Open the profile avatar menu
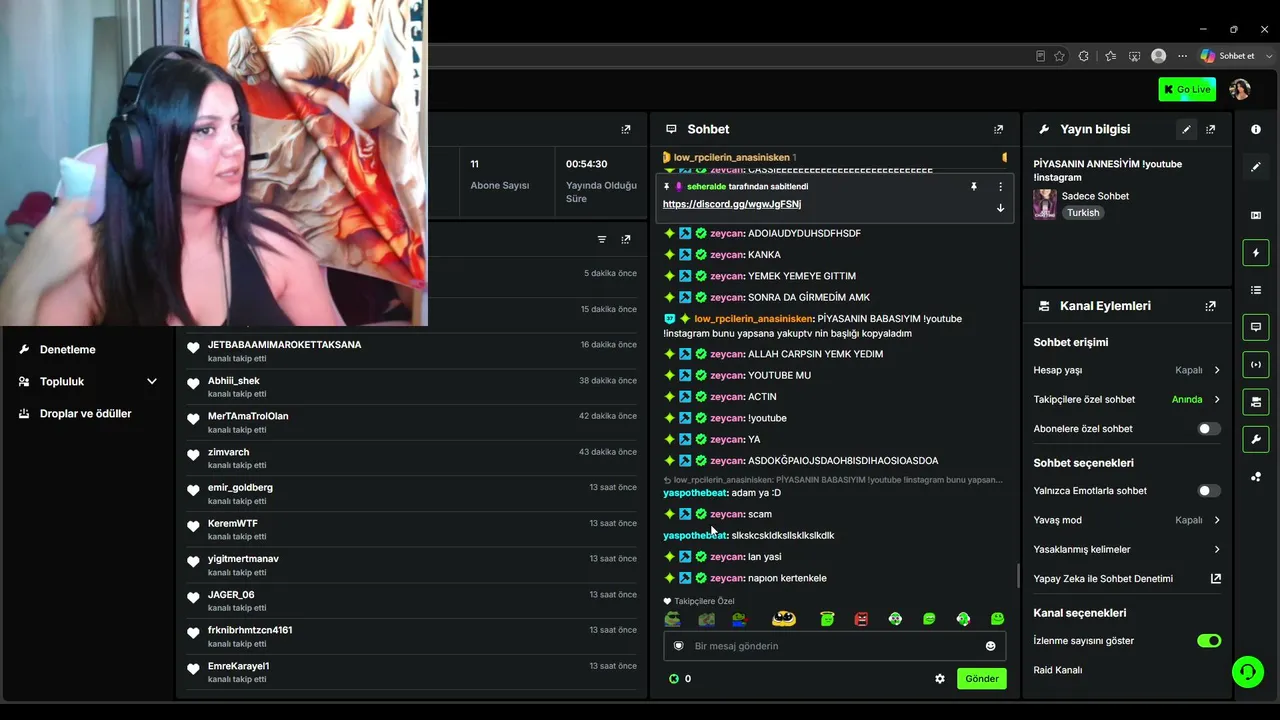Image resolution: width=1280 pixels, height=720 pixels. pos(1240,89)
